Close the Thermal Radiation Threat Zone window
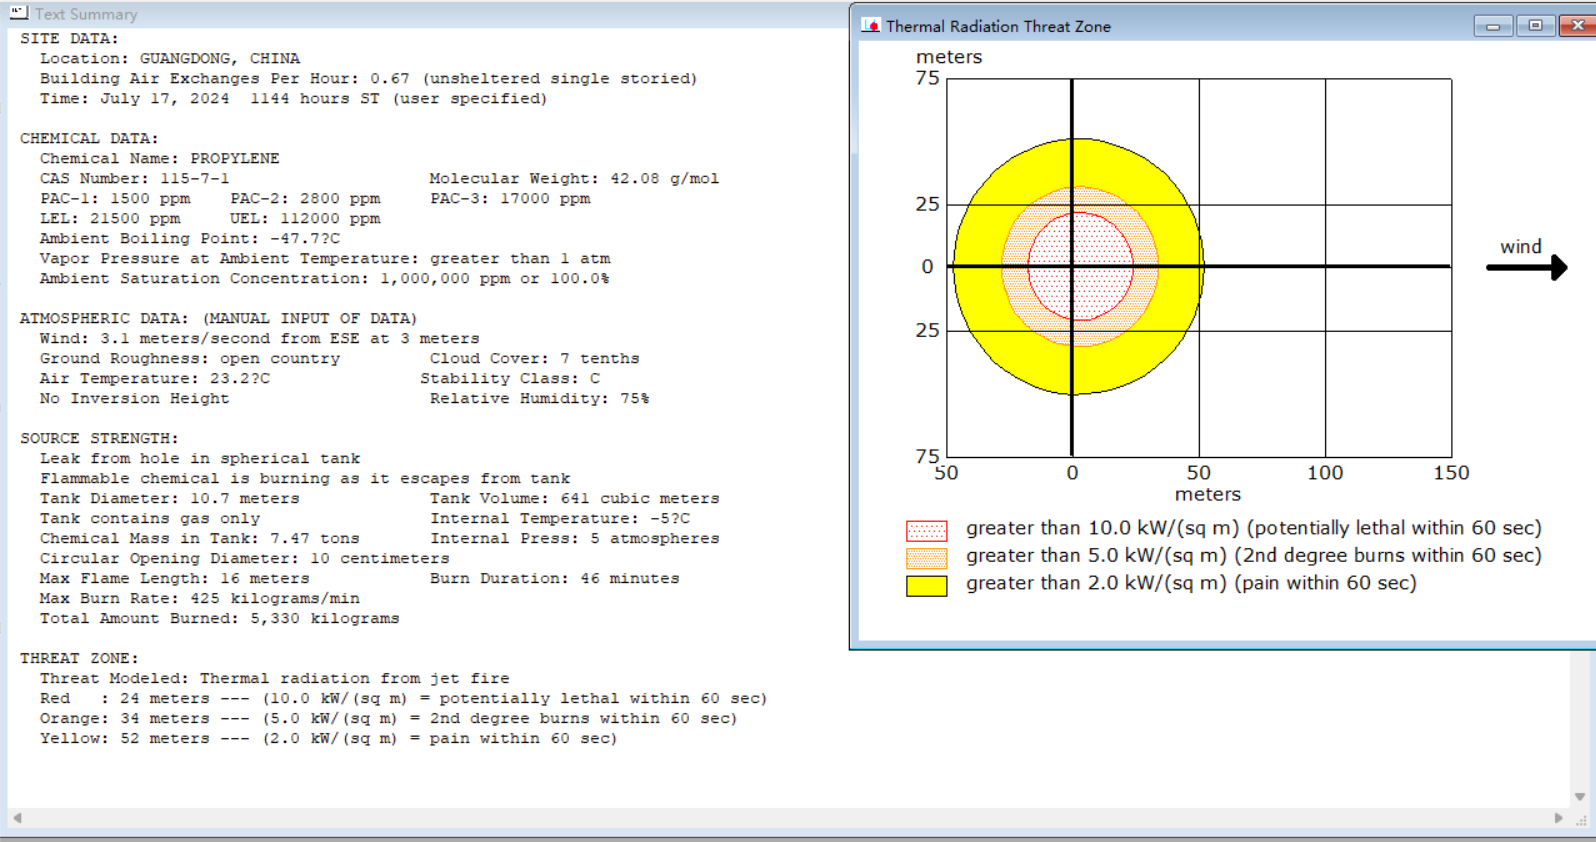Screen dimensions: 1596x842 tap(1577, 26)
